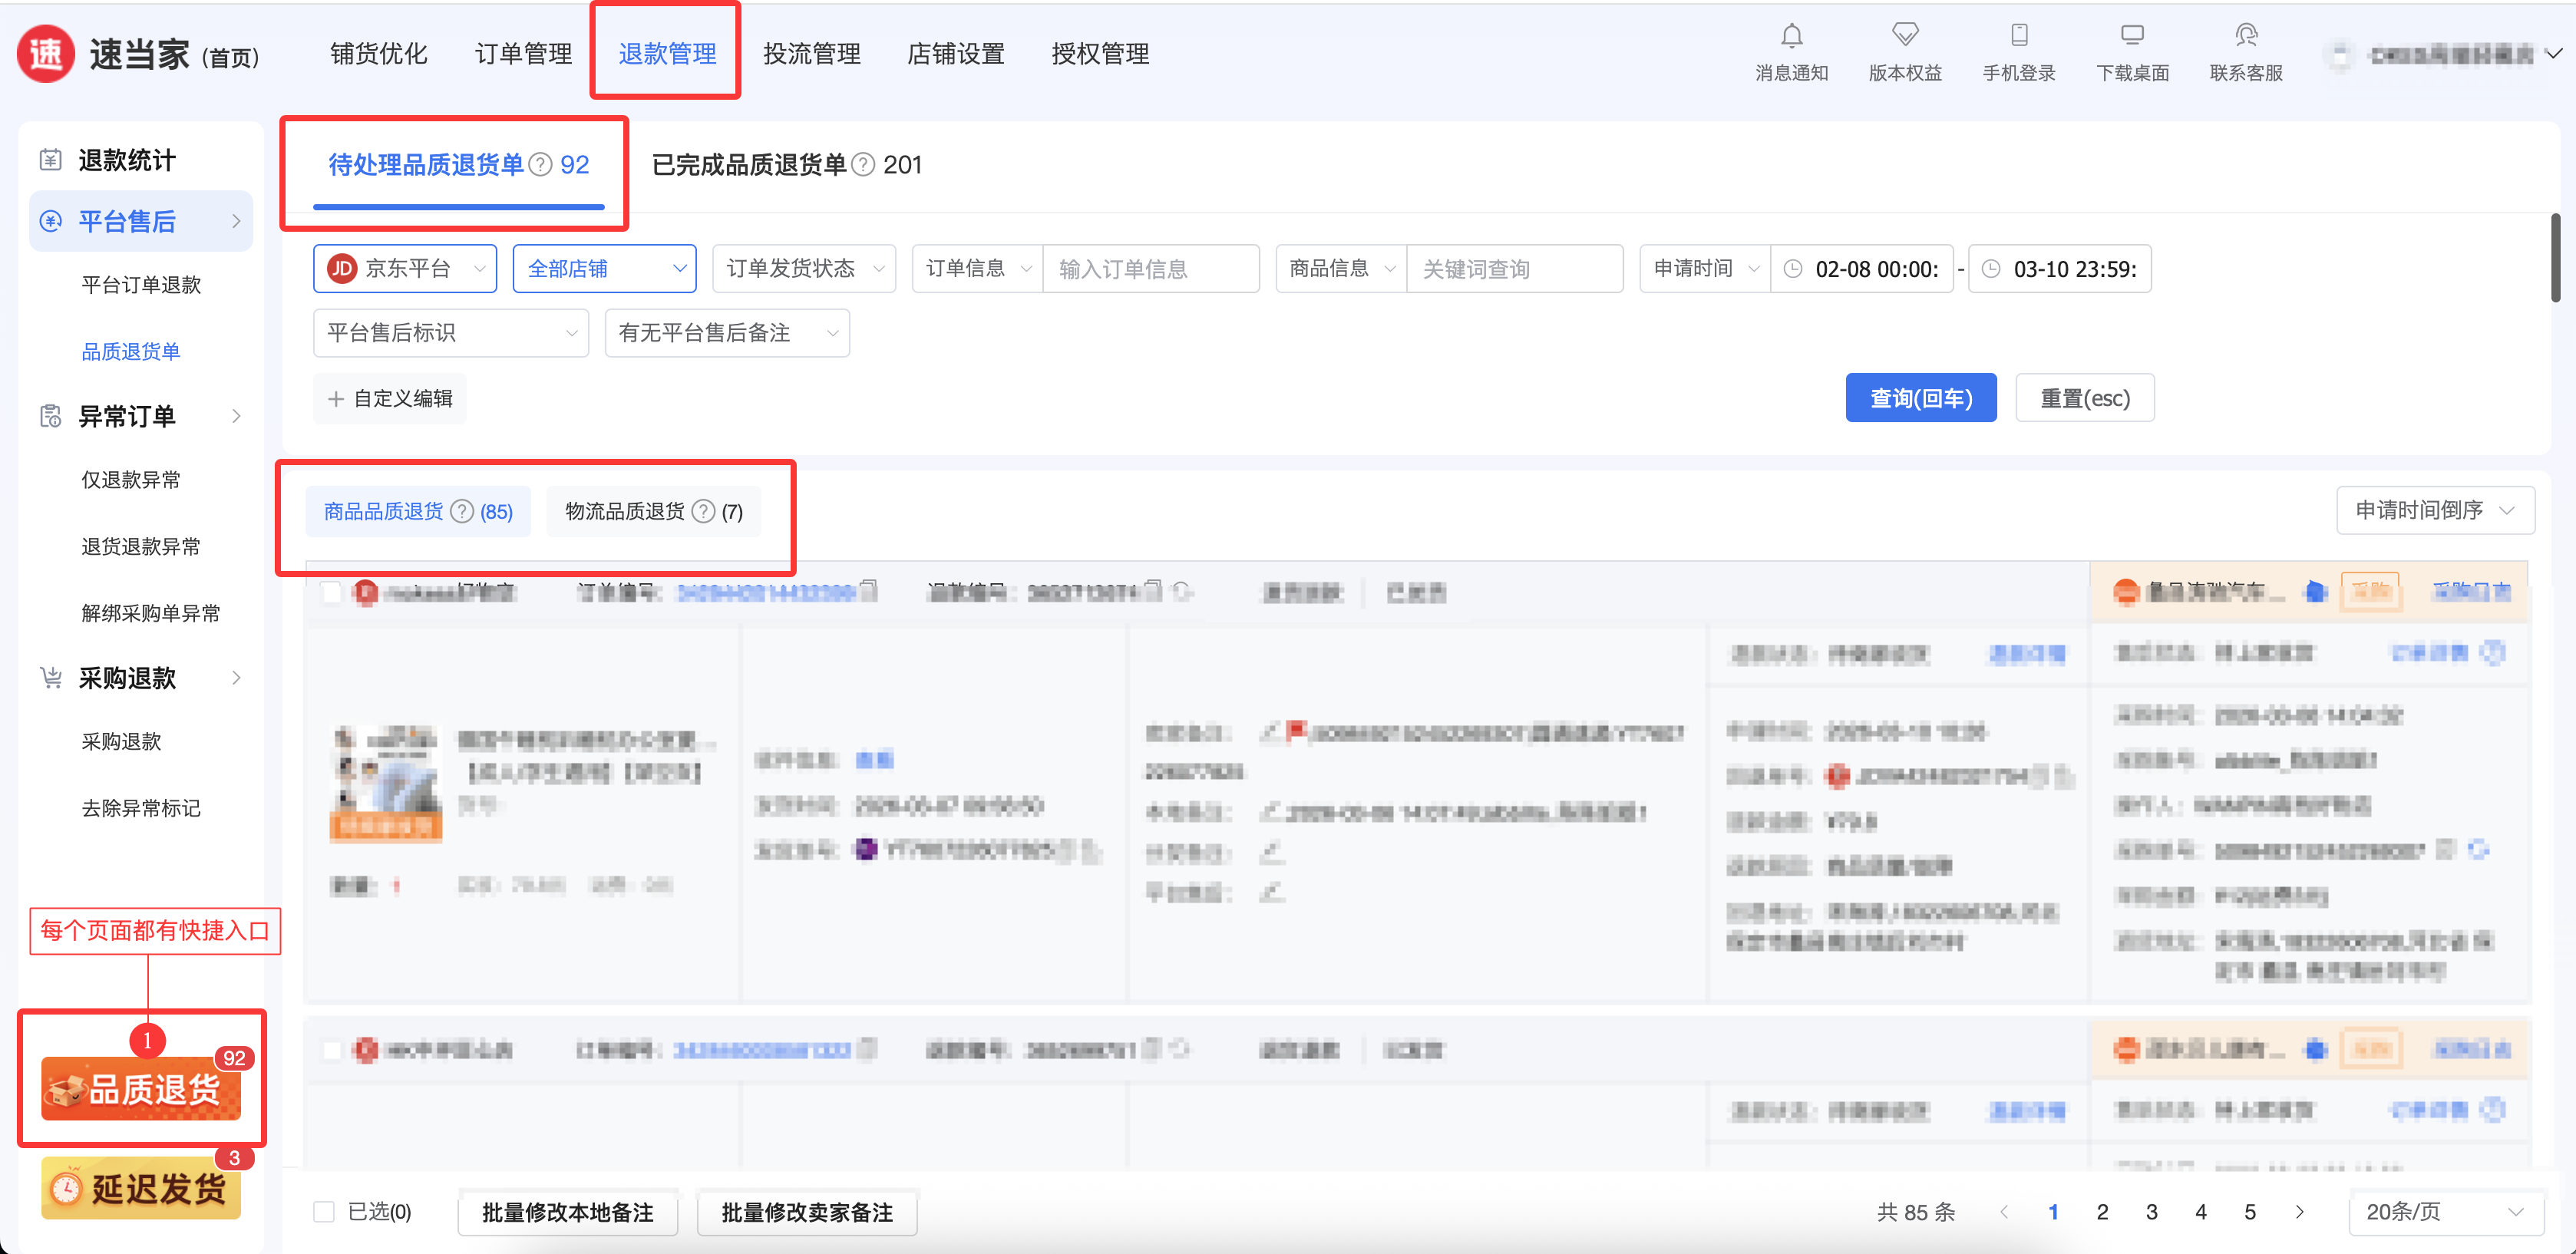Click the 输入订单信息 input field

tap(1149, 269)
